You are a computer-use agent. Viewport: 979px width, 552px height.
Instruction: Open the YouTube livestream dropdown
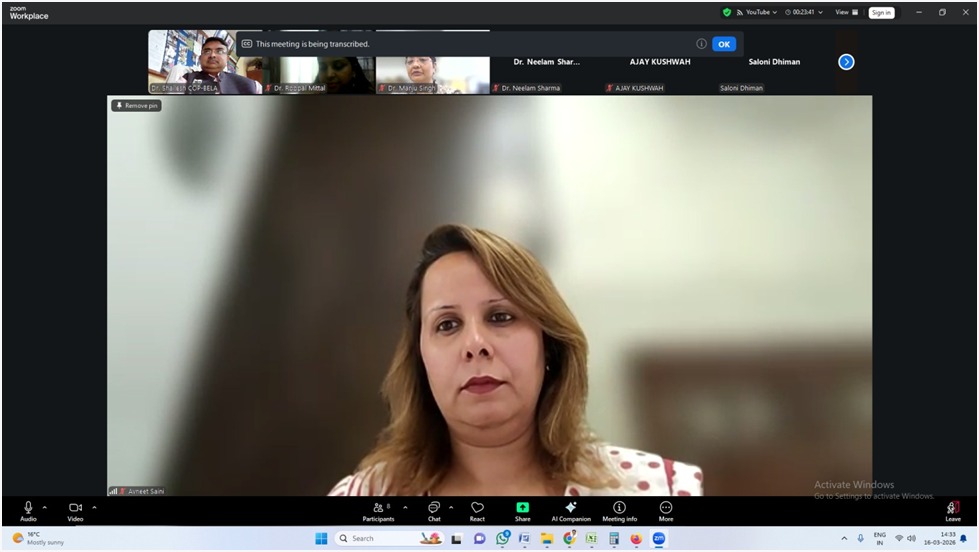(757, 12)
